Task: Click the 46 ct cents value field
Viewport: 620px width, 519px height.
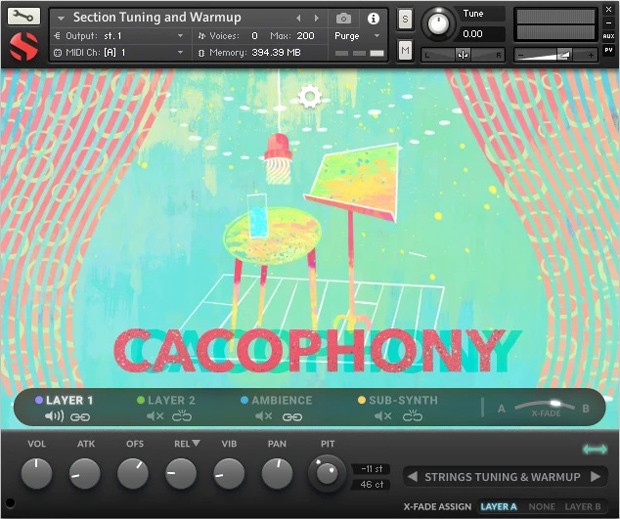Action: pyautogui.click(x=371, y=485)
